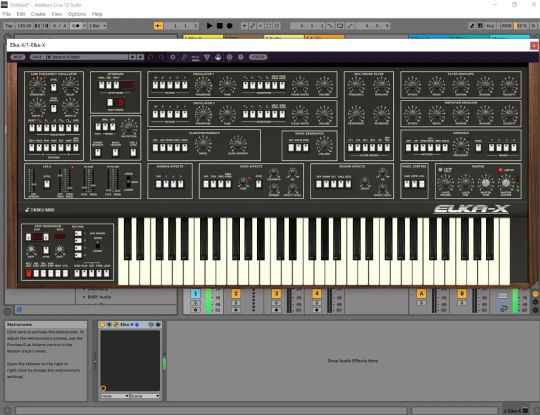Click the orange Back to Arrangement button
The height and width of the screenshot is (415, 540).
(158, 26)
